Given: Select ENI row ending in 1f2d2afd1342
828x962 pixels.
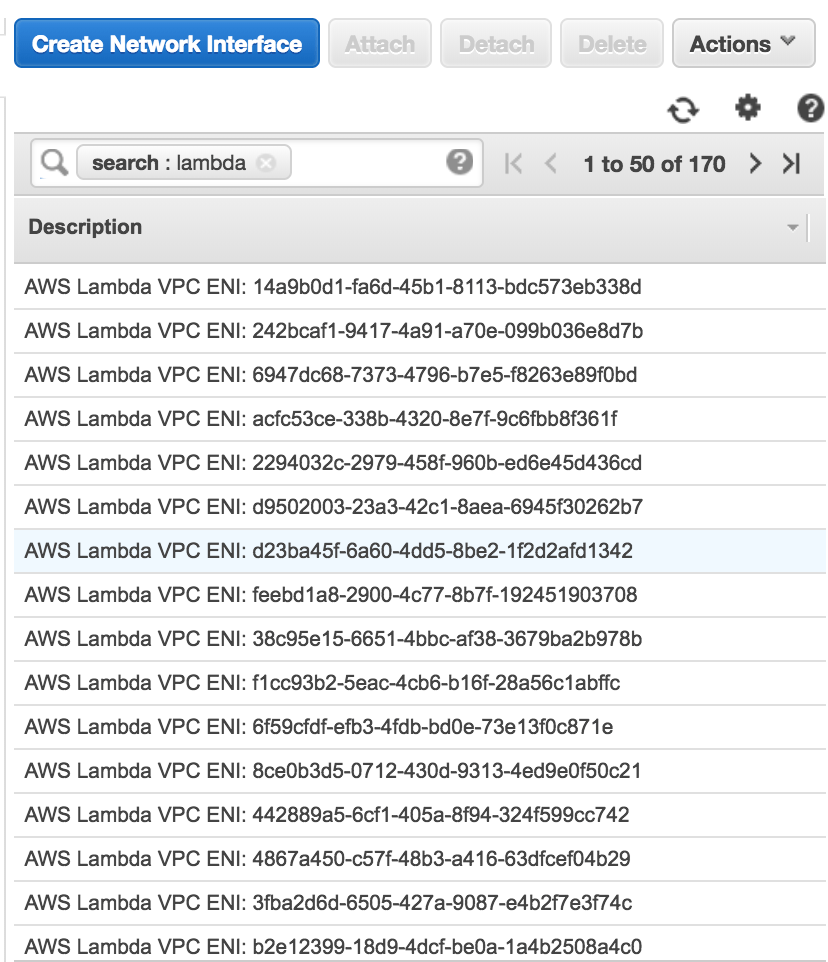Looking at the screenshot, I should 328,551.
